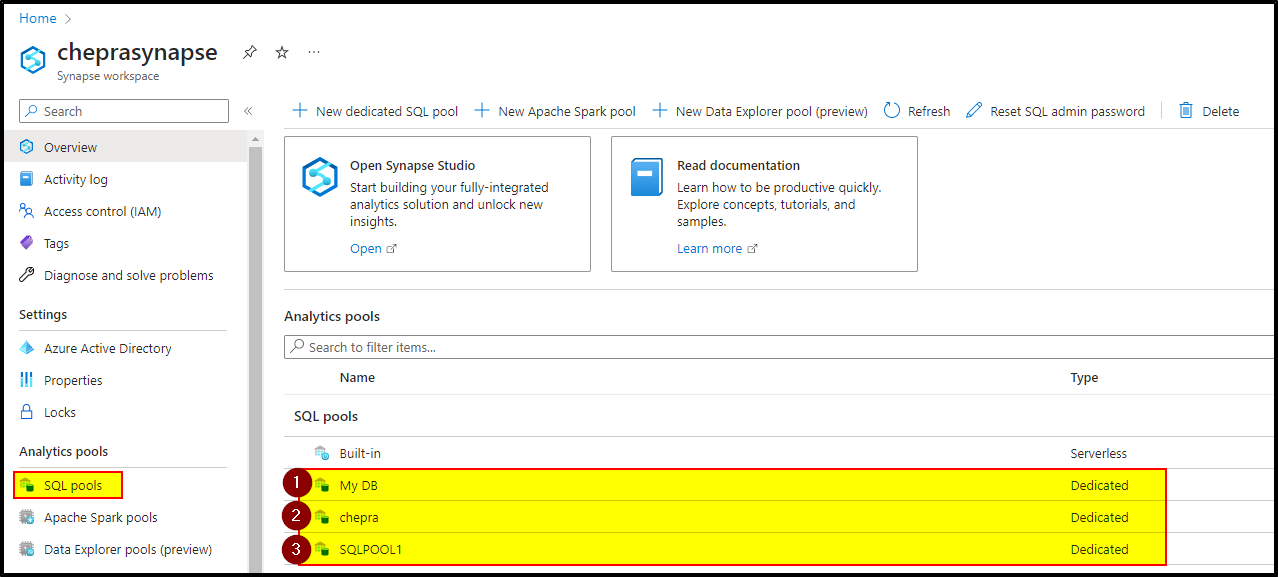
Task: Open the chepra dedicated pool
Action: 359,517
